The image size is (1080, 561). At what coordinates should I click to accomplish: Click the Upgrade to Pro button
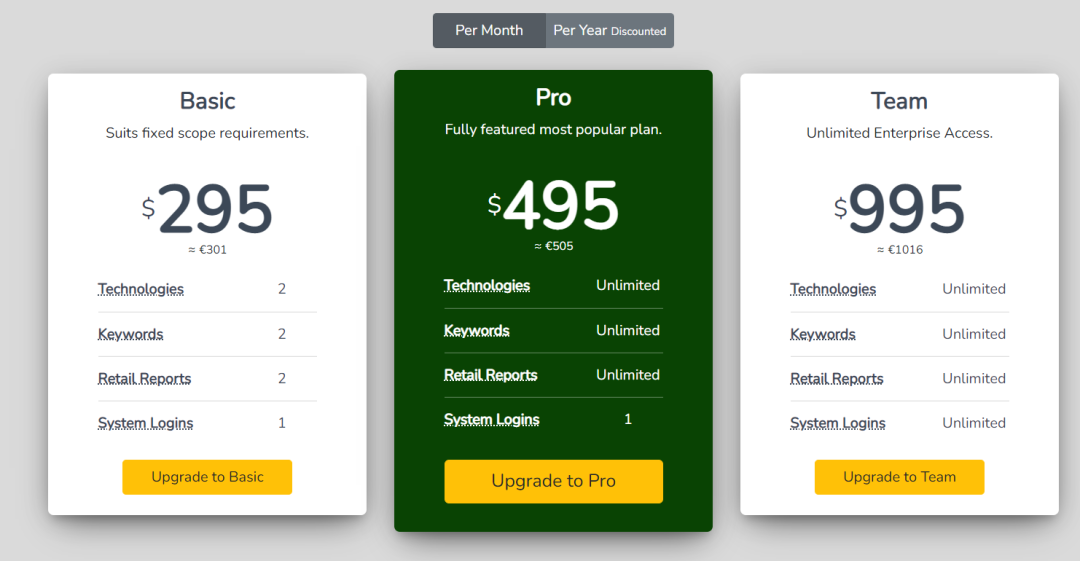554,481
